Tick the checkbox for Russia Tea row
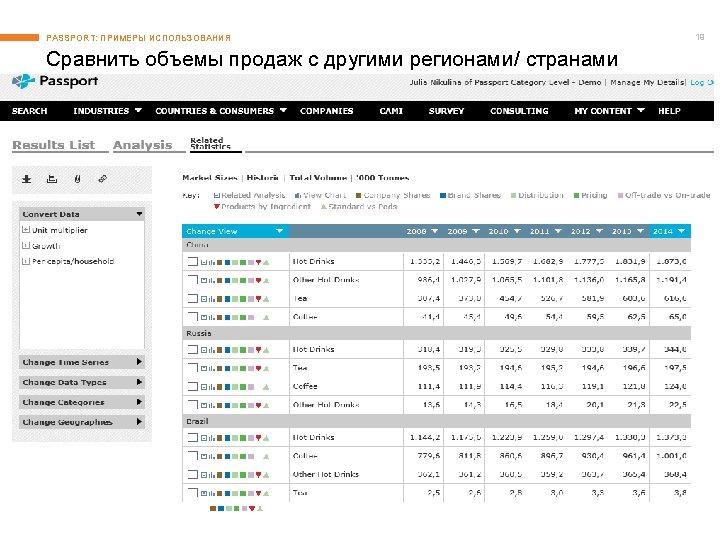720x540 pixels. 192,368
